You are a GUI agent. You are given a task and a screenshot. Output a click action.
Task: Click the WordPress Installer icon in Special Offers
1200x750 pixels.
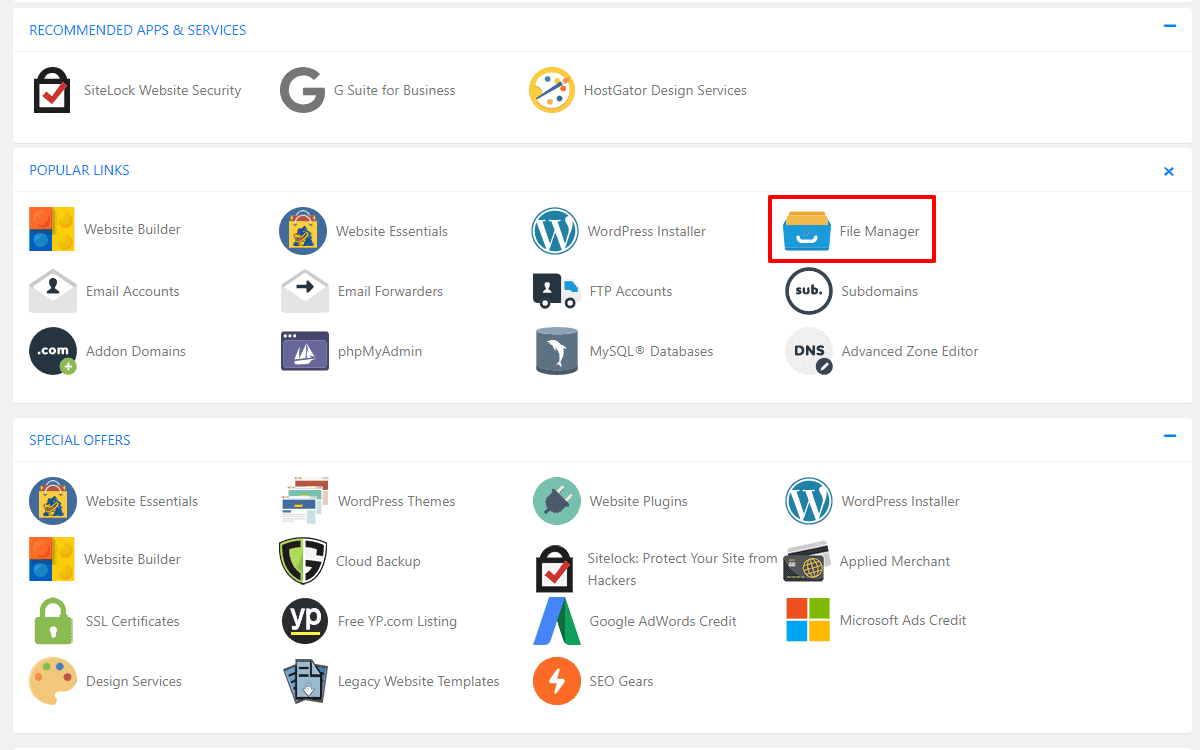[809, 501]
